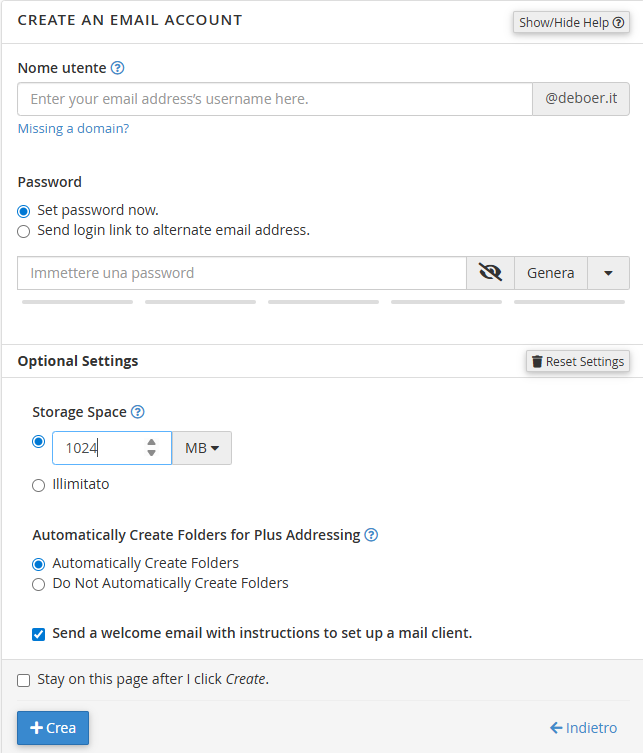Decrease storage space with down stepper arrow
Screen dimensions: 643x753
151,454
